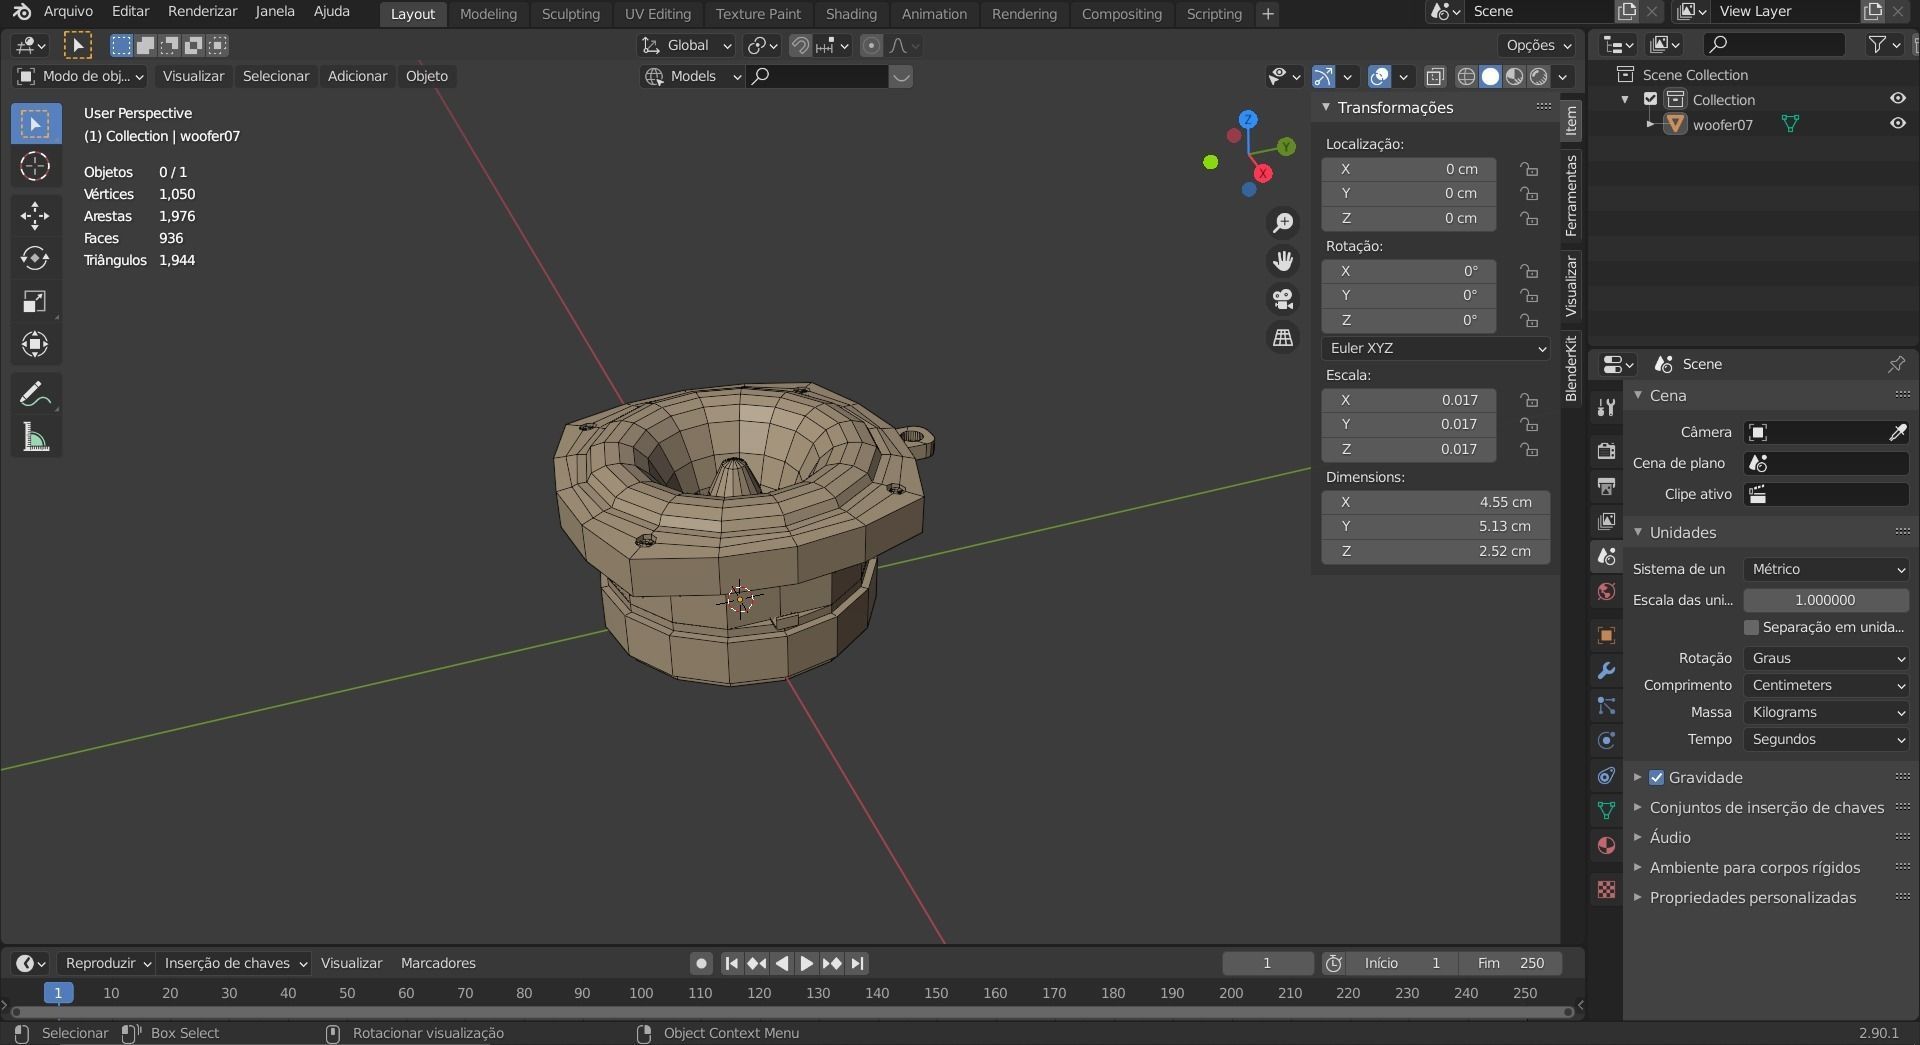Open Marcadores timeline menu
Viewport: 1920px width, 1045px height.
[x=438, y=963]
